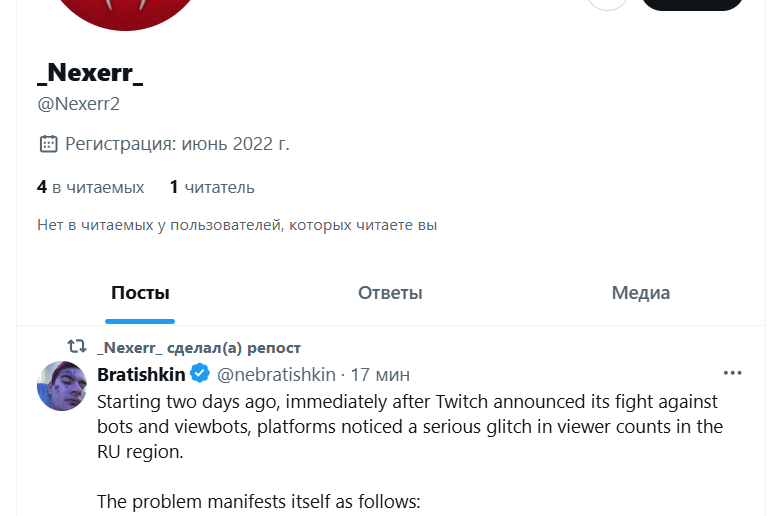Open the three-dot more menu on the post
This screenshot has width=775, height=516.
[732, 373]
